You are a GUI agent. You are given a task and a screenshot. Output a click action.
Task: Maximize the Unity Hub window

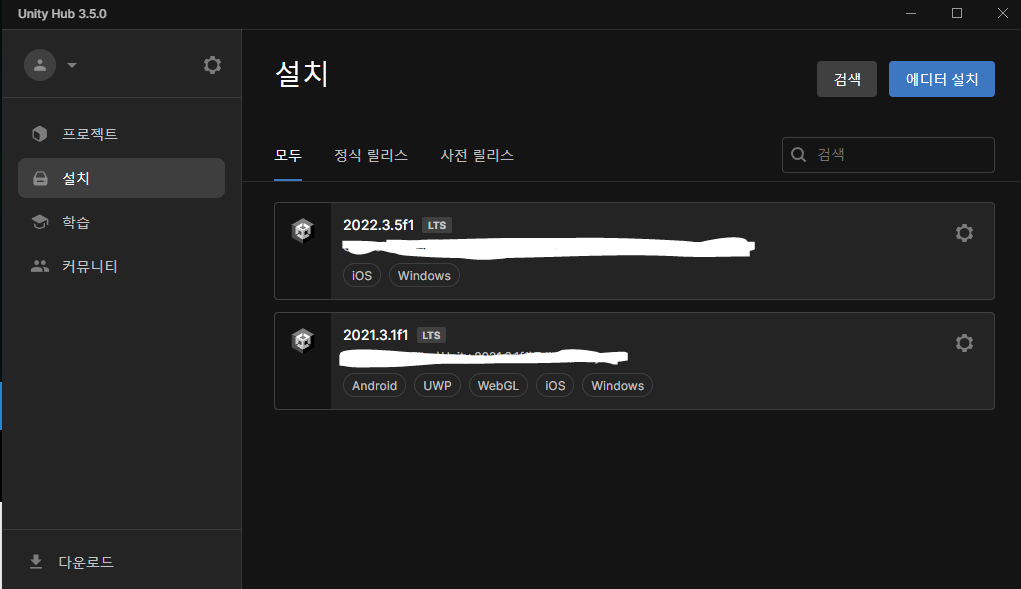(957, 14)
